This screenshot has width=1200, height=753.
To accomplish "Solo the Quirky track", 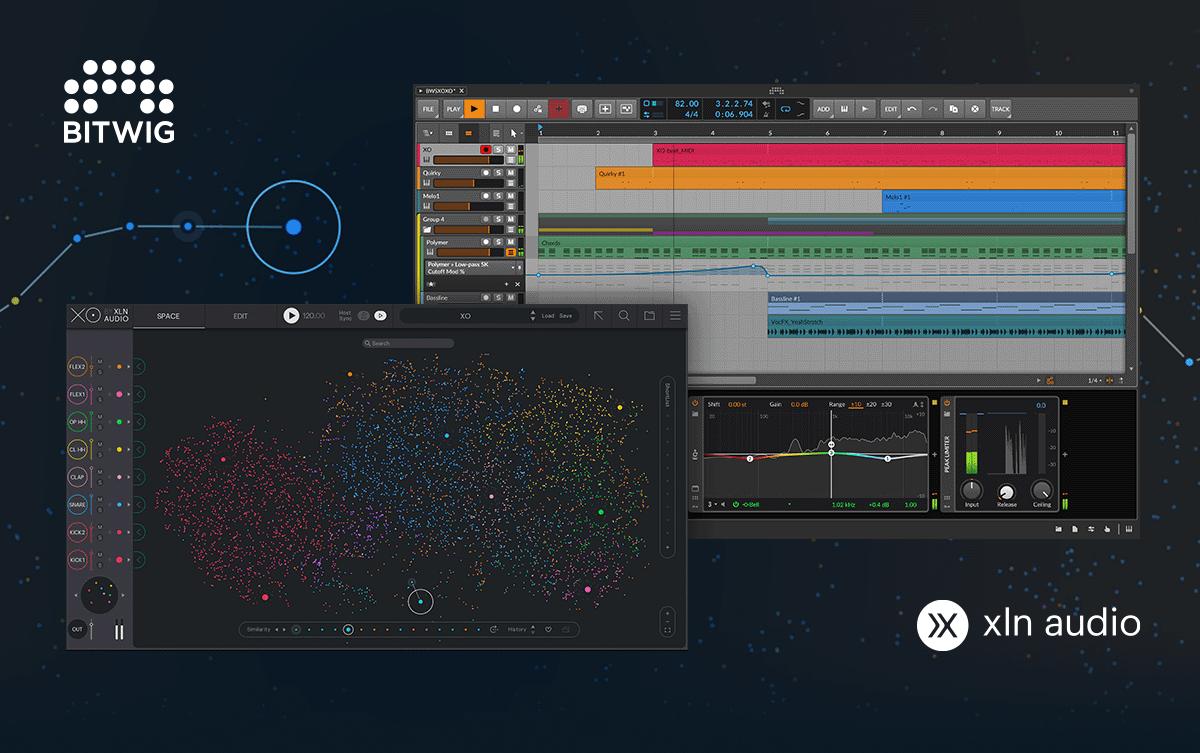I will click(498, 173).
